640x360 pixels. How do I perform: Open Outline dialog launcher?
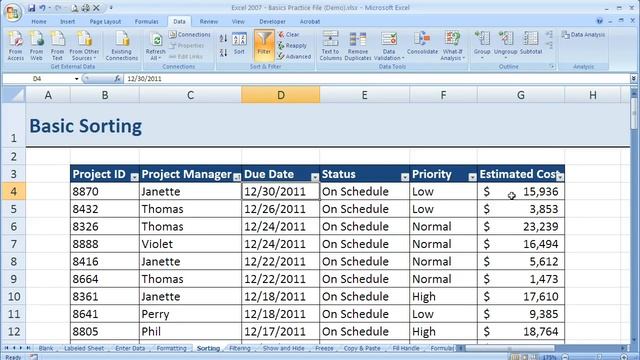[x=551, y=67]
